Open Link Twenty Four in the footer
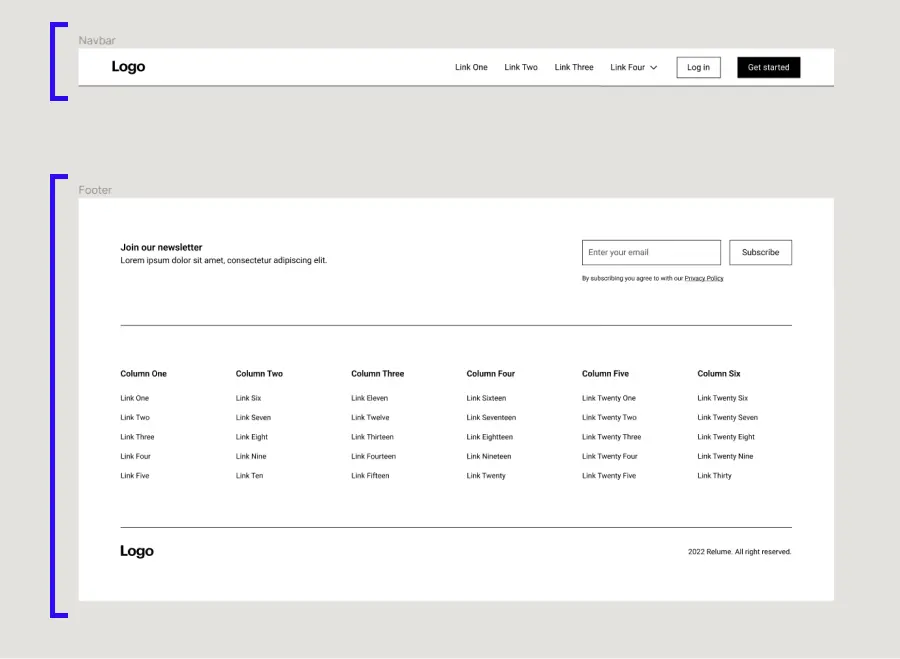The width and height of the screenshot is (900, 659). pyautogui.click(x=610, y=456)
